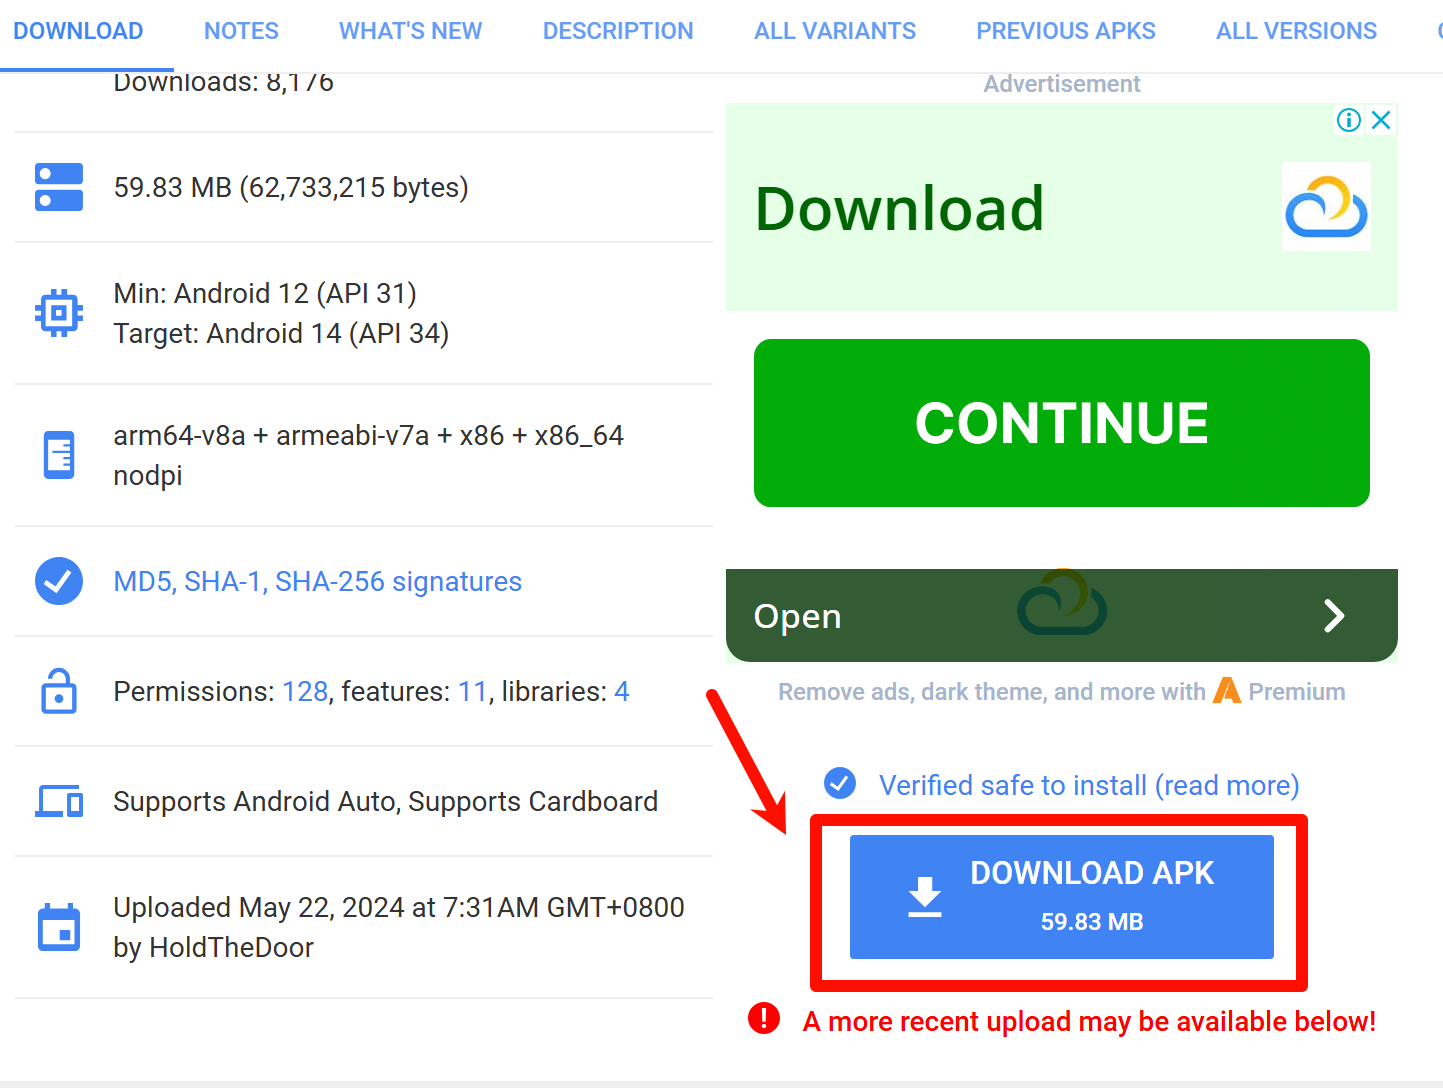Screen dimensions: 1443x1088
Task: Click the calendar upload date icon
Action: (59, 927)
